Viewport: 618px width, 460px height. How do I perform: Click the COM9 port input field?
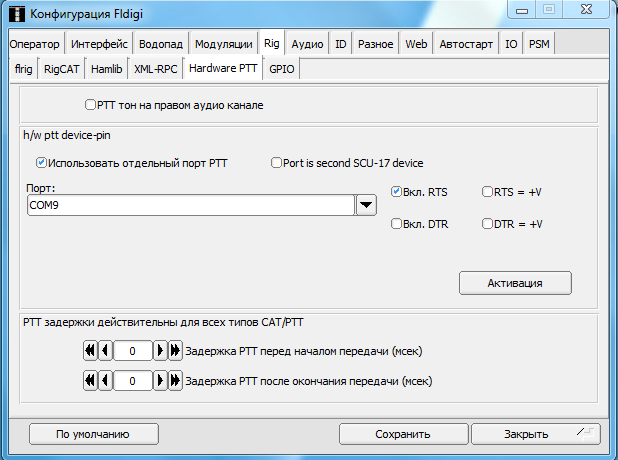click(x=190, y=205)
